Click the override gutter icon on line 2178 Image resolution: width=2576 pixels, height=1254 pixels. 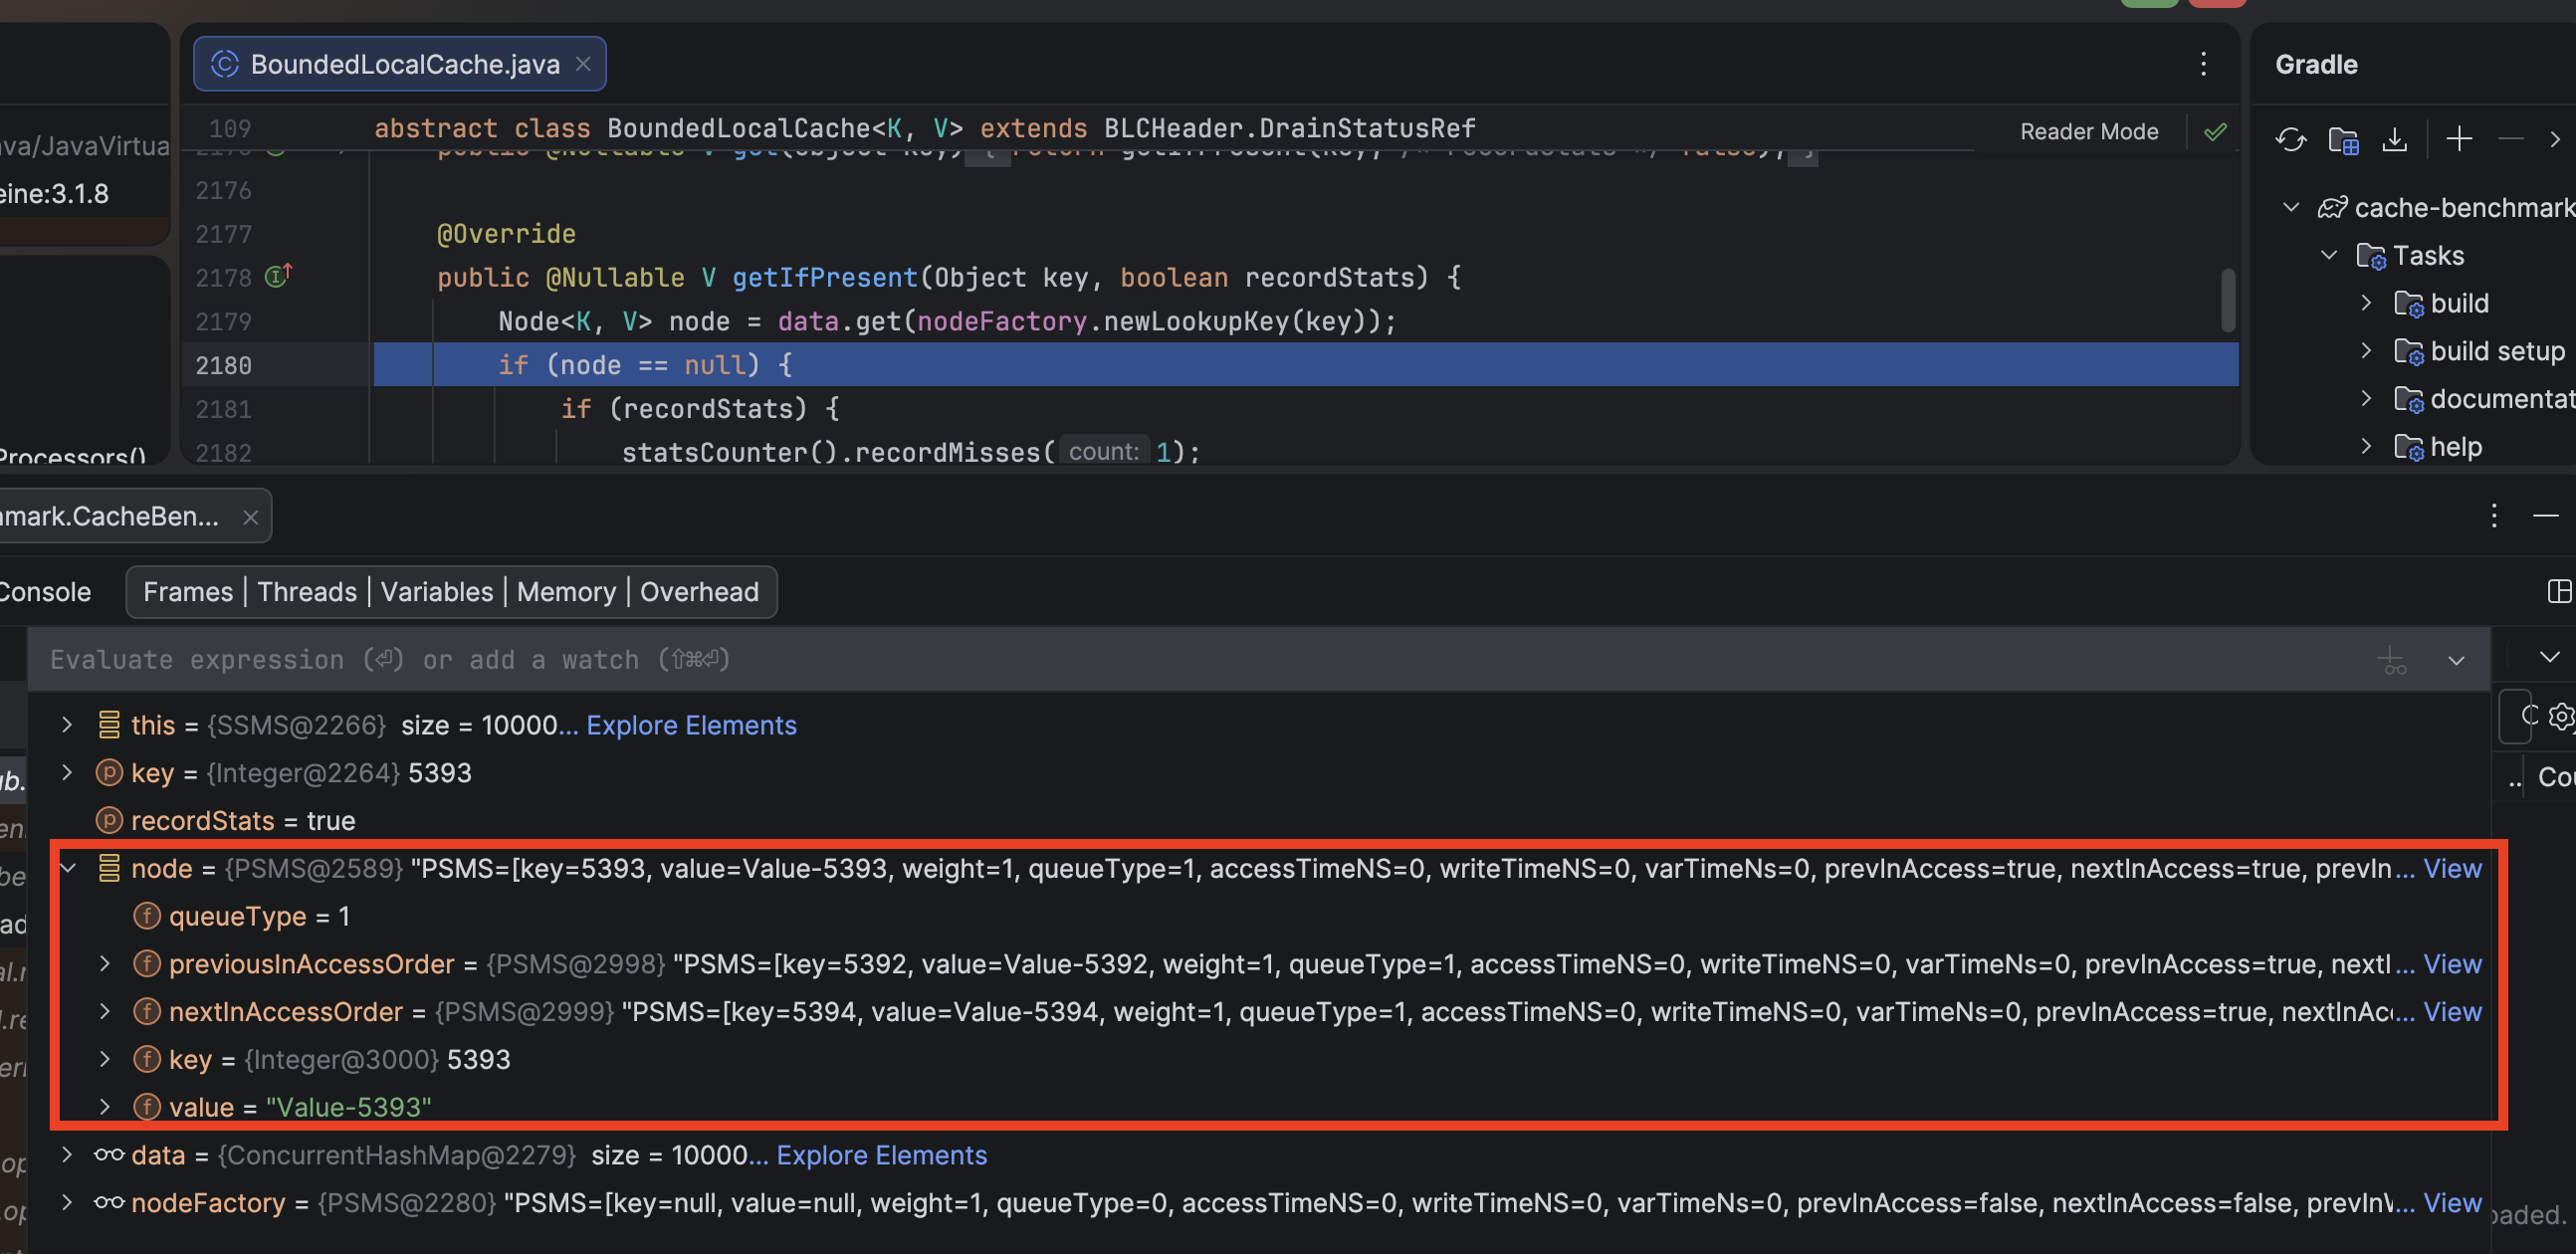(x=277, y=277)
